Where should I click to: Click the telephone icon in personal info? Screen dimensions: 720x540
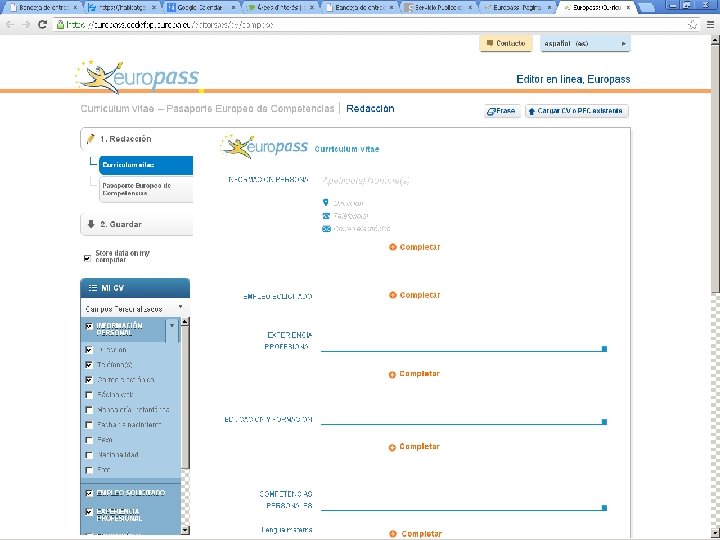(326, 215)
